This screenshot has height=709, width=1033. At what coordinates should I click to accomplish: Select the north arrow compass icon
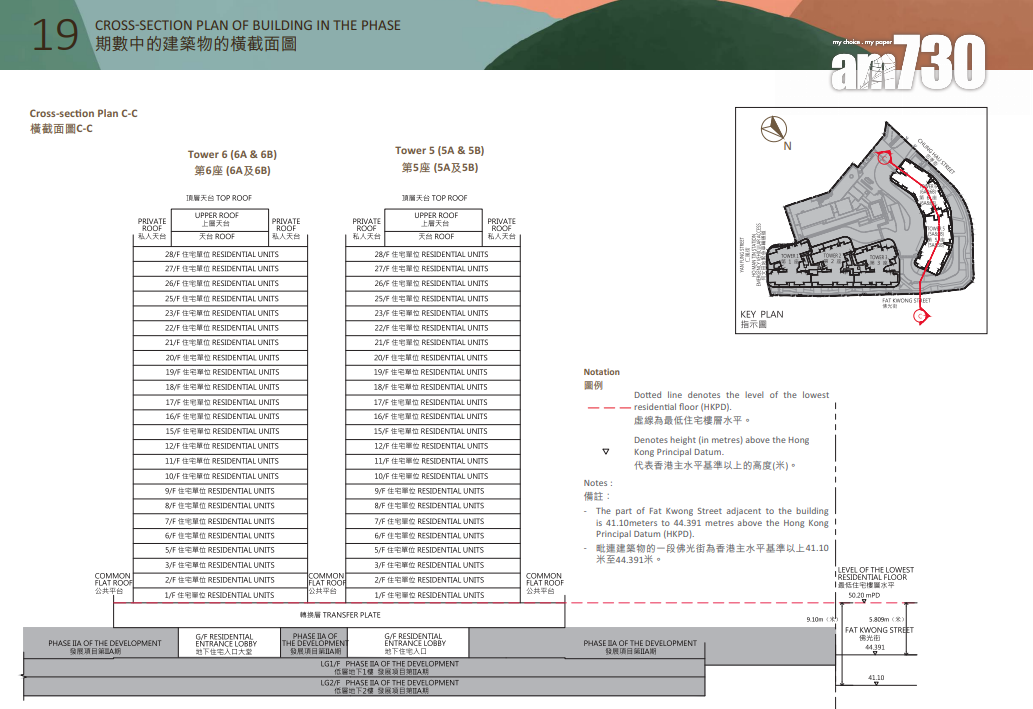(x=774, y=128)
